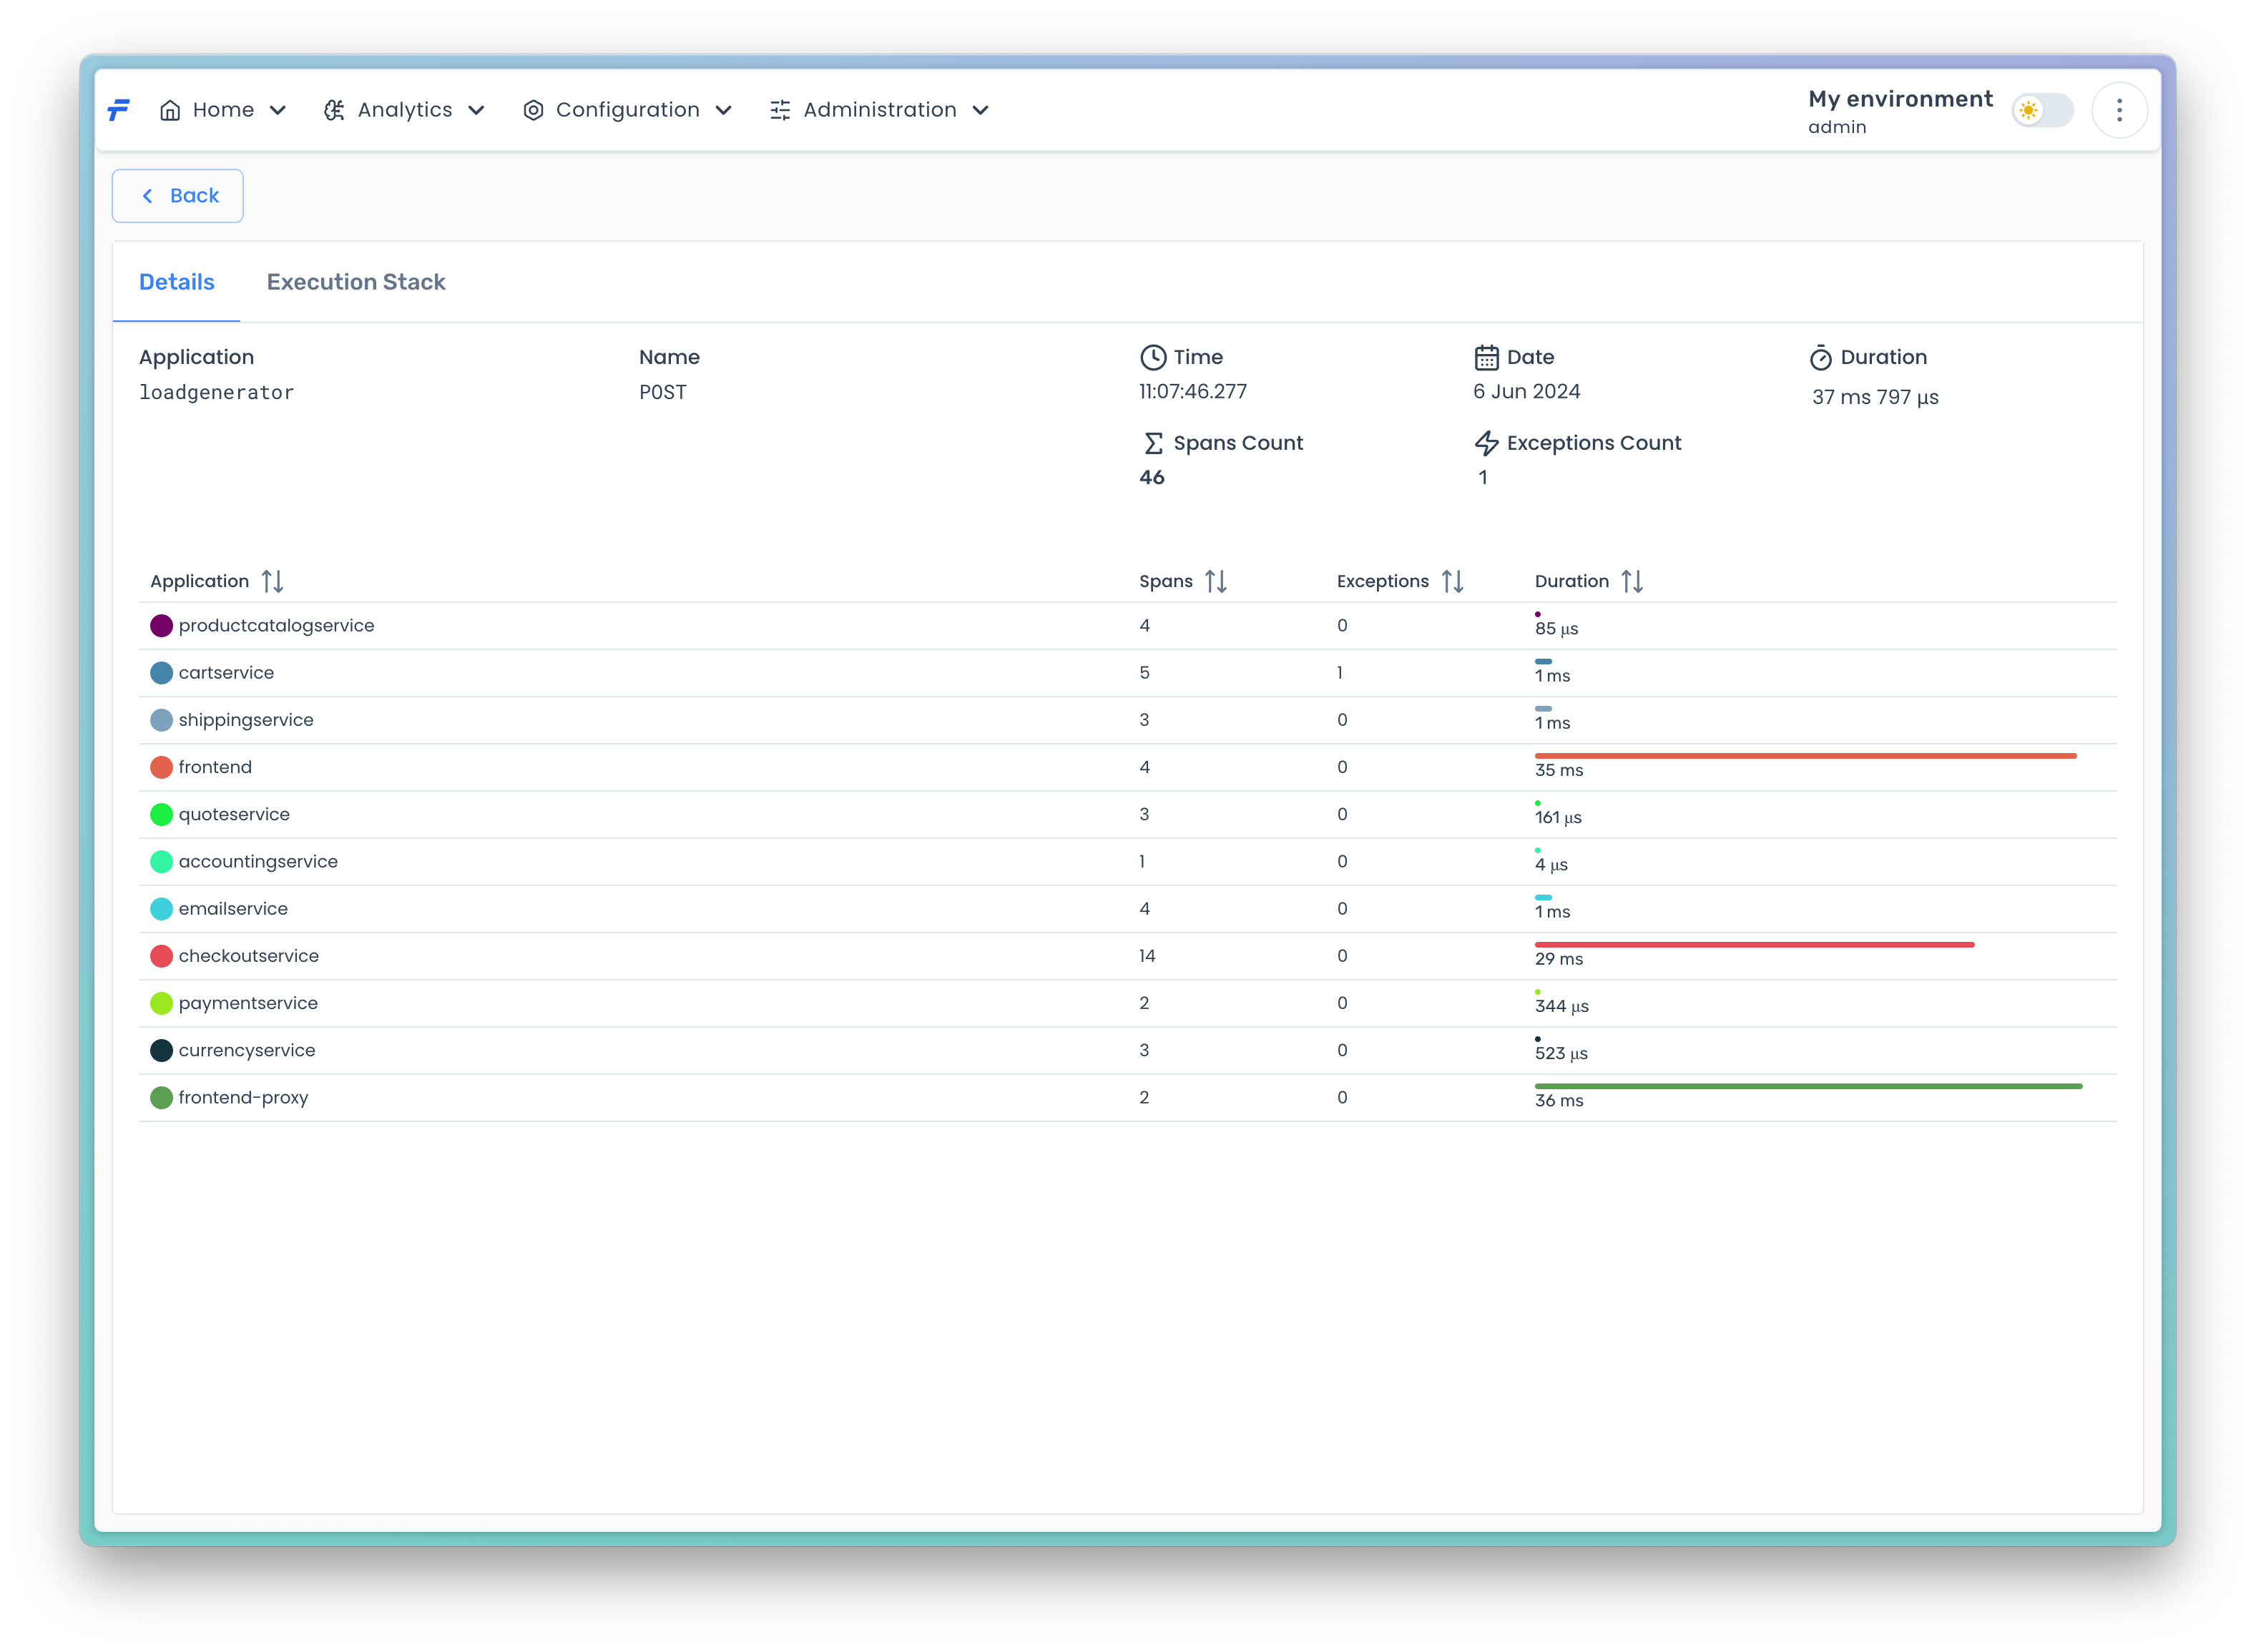This screenshot has width=2256, height=1652.
Task: Select the Details tab
Action: tap(176, 282)
